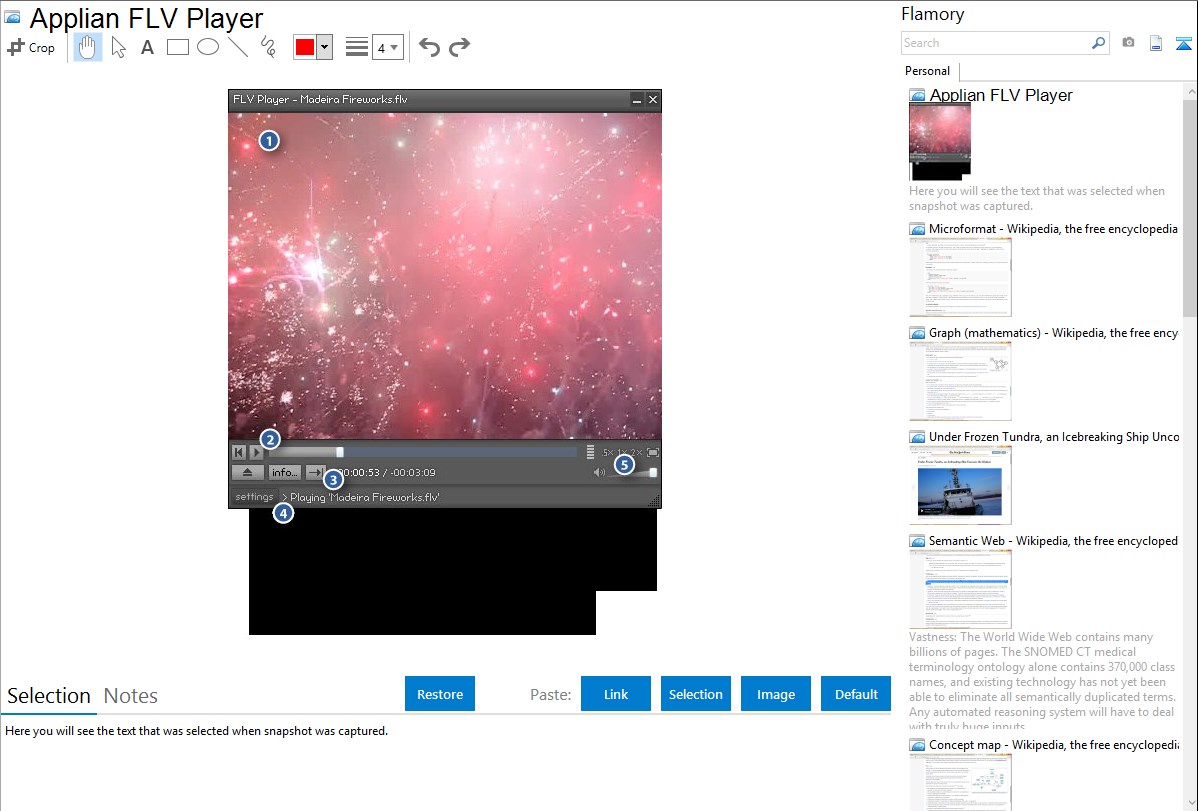Click the line thickness icon
The image size is (1198, 811).
point(357,47)
